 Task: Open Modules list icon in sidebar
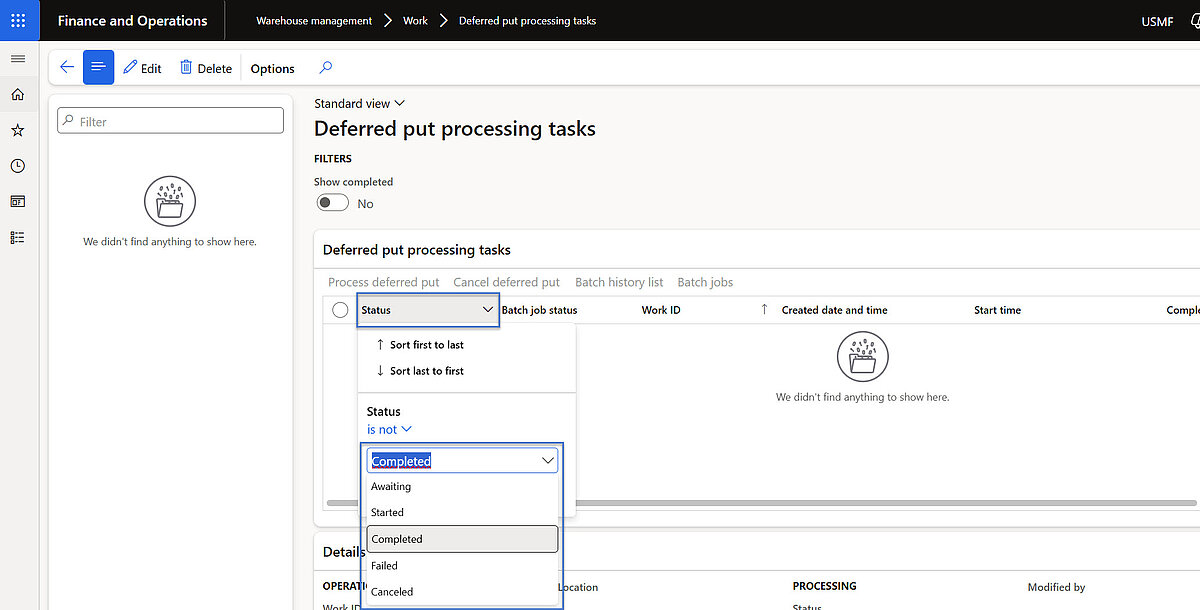(17, 238)
